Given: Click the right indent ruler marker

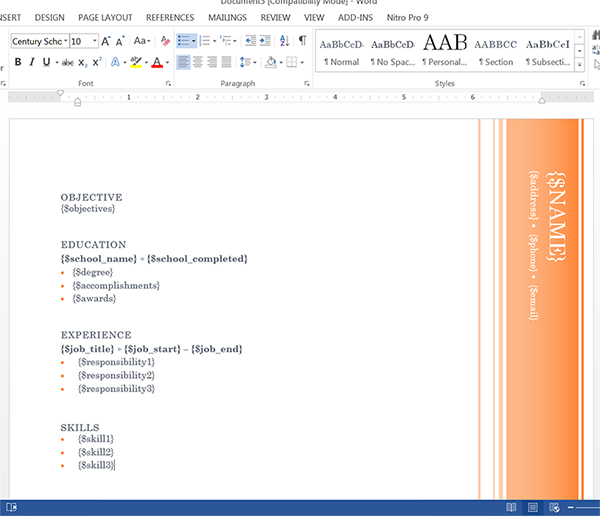Looking at the screenshot, I should pyautogui.click(x=541, y=101).
